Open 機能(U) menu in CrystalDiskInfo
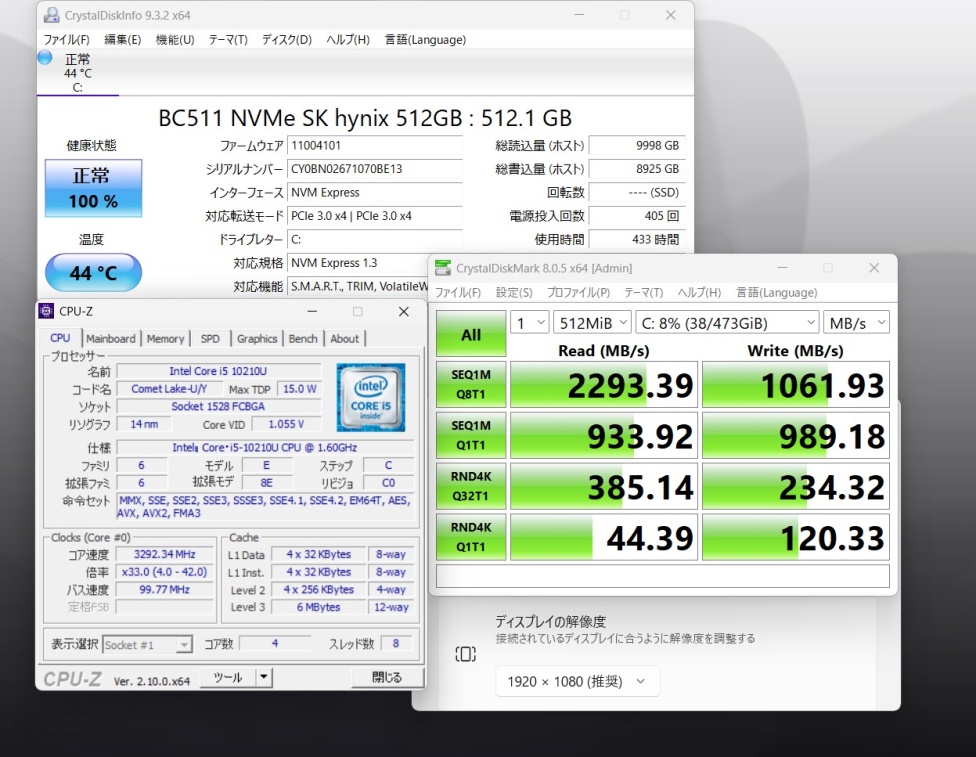976x757 pixels. pos(175,40)
